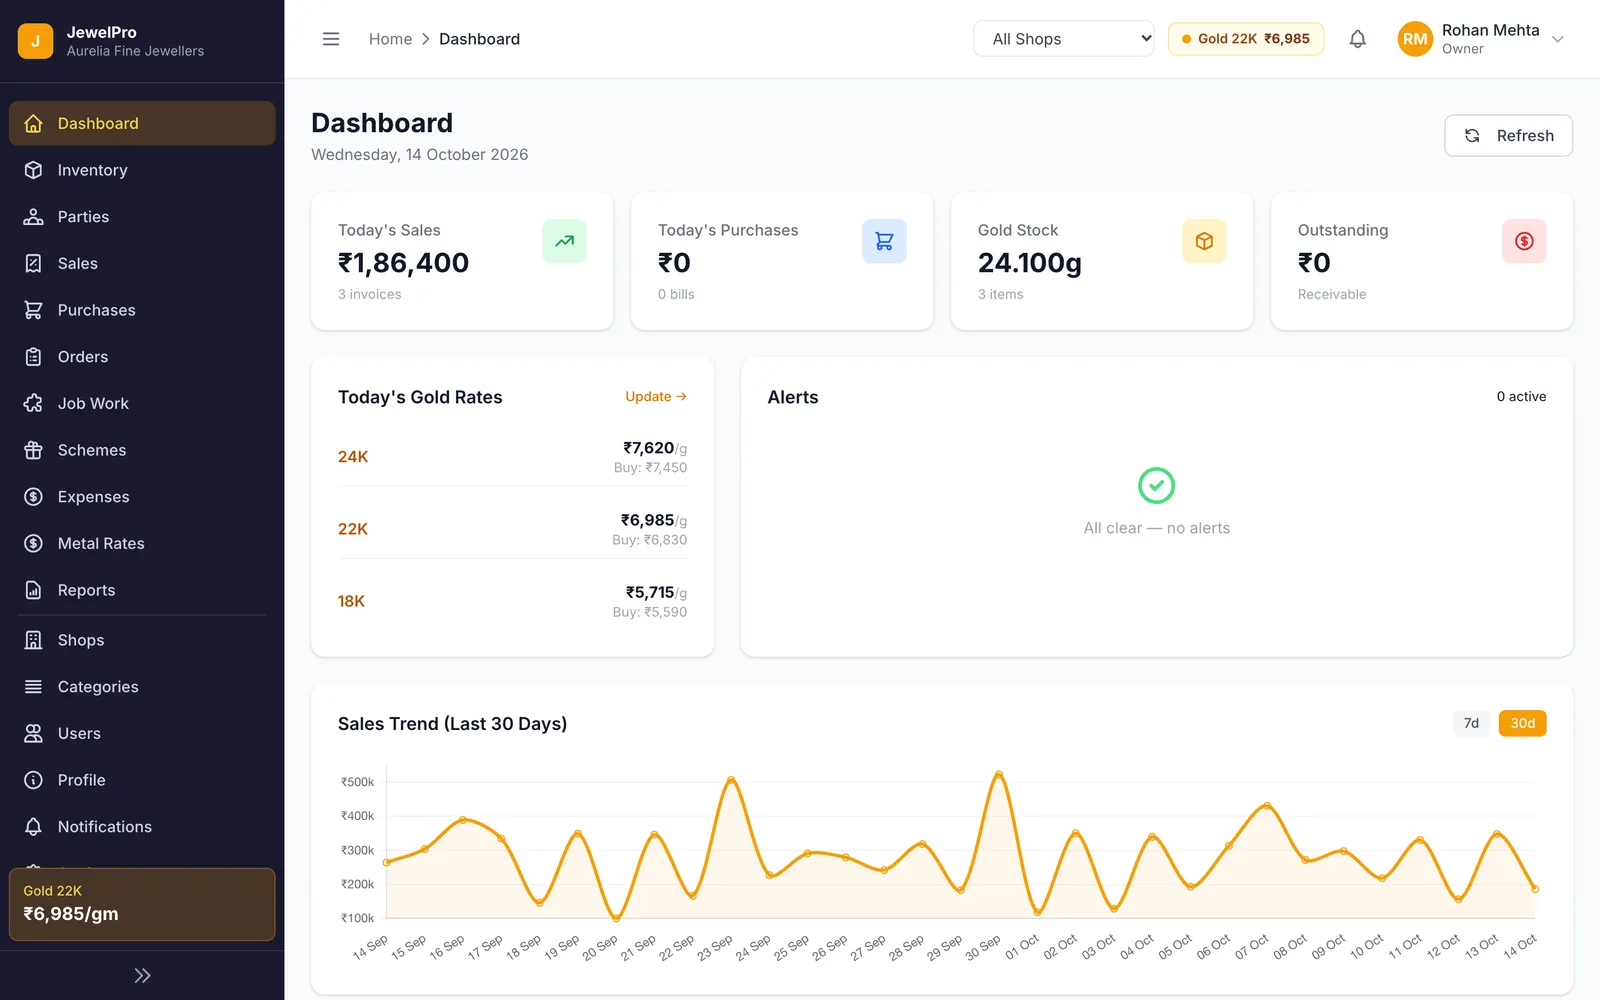Screen dimensions: 1600x1000
Task: Click the Users people icon
Action: [x=33, y=733]
